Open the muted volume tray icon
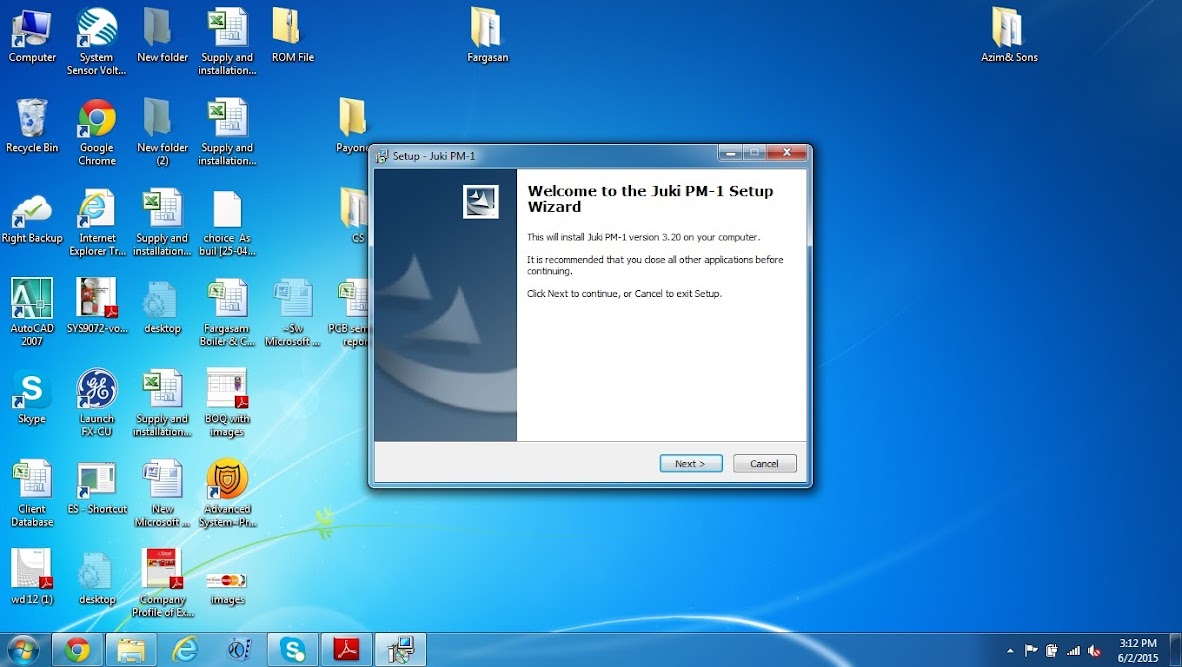This screenshot has height=667, width=1182. coord(1095,650)
